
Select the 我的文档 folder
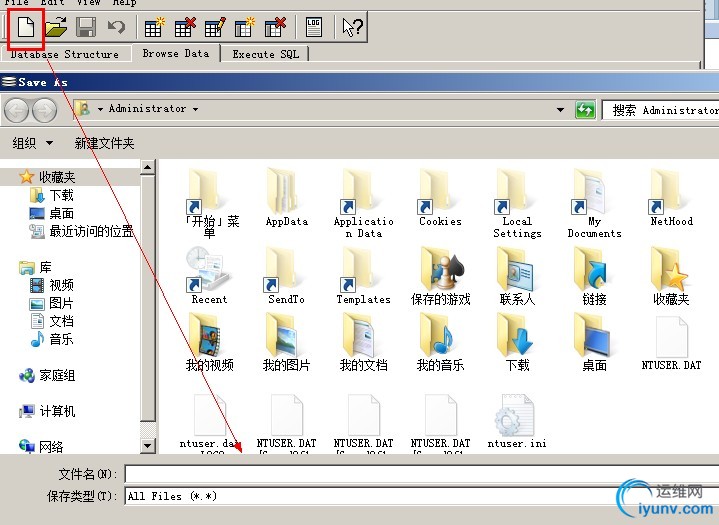pos(364,342)
